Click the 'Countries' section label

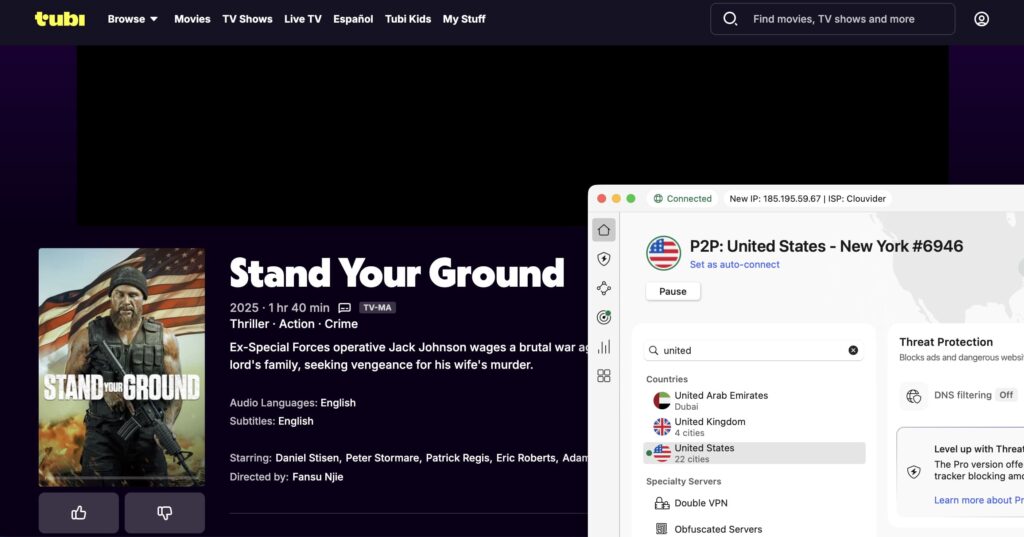(667, 379)
